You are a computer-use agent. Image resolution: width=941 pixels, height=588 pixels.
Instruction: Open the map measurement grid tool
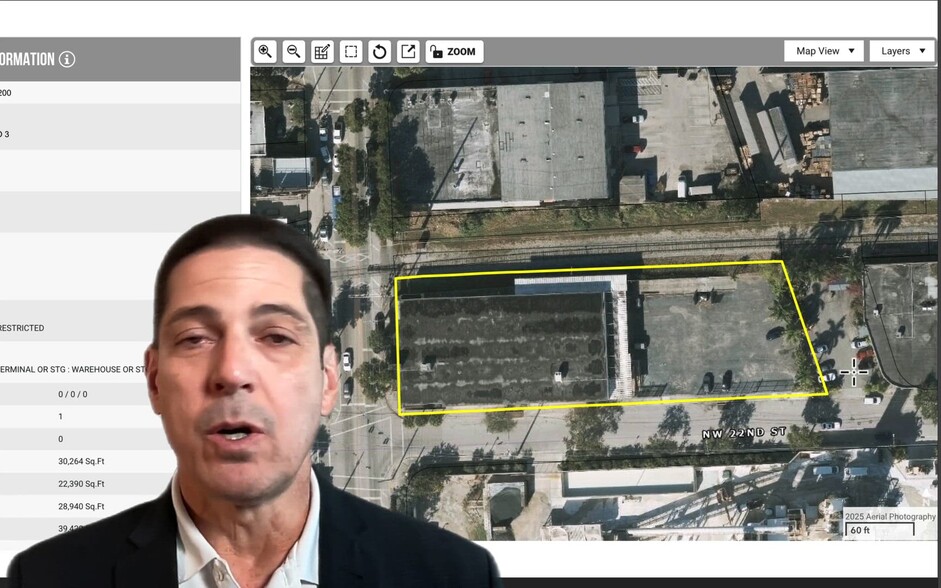point(322,51)
